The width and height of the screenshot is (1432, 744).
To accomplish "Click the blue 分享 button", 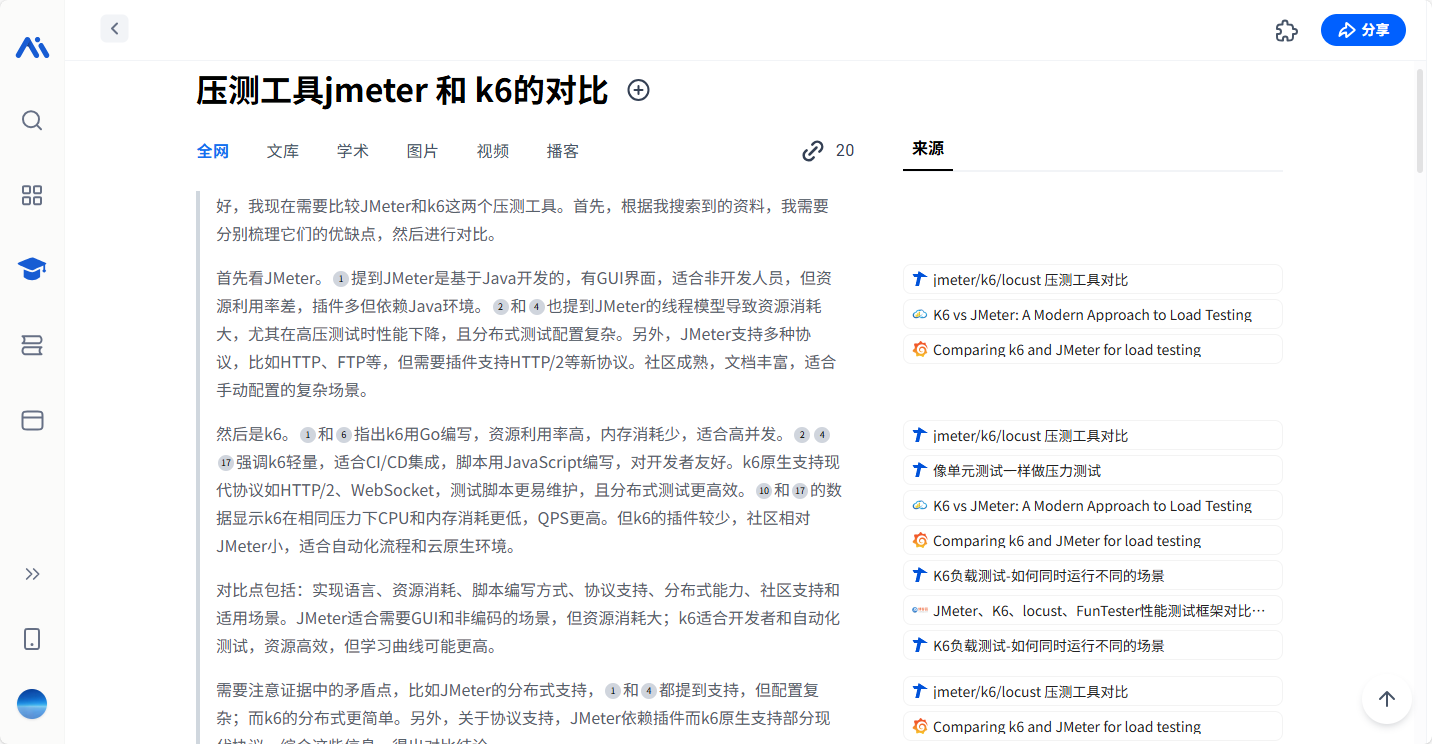I will 1363,30.
